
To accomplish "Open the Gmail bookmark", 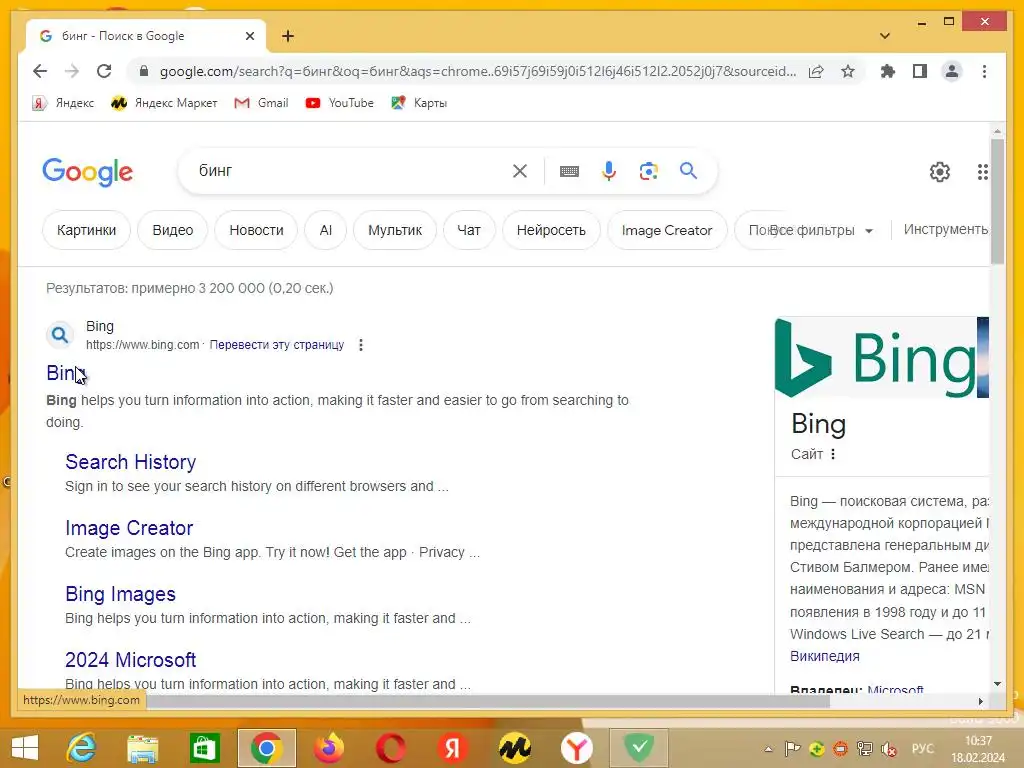I will (262, 103).
